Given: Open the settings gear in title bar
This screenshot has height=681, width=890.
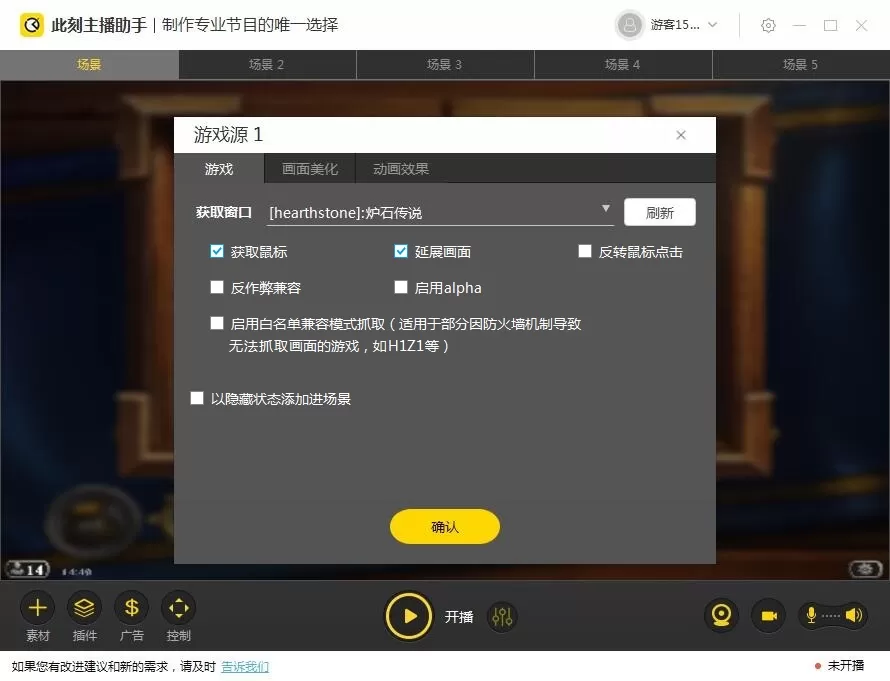Looking at the screenshot, I should [768, 26].
